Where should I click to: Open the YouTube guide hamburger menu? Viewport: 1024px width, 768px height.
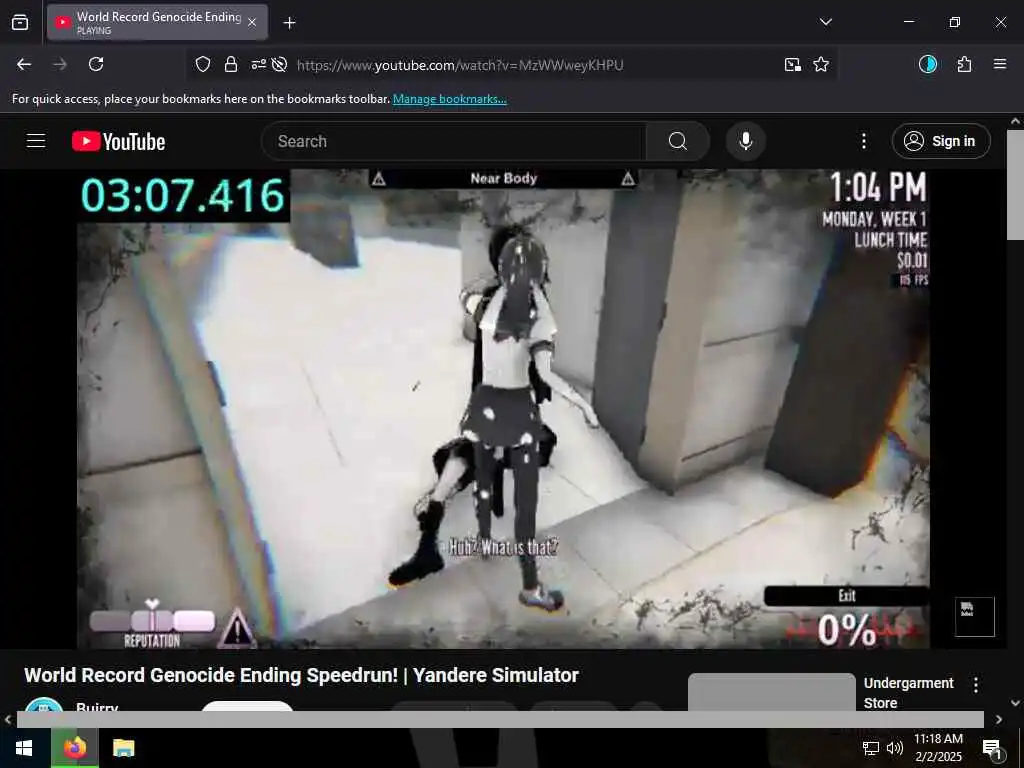[x=36, y=141]
